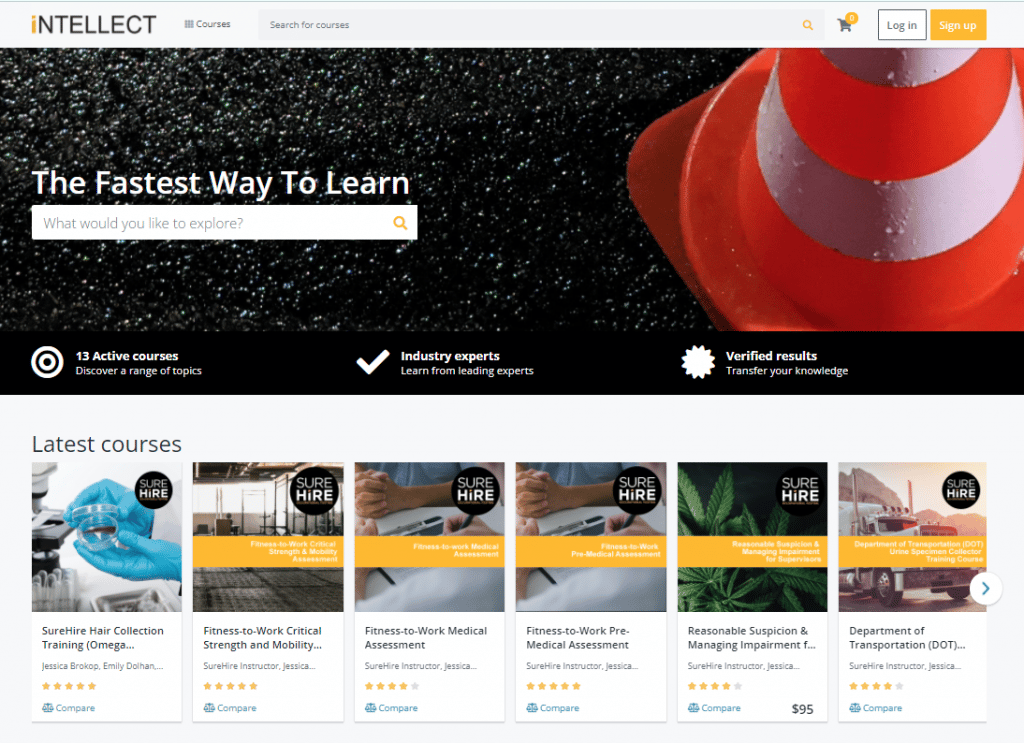
Task: Open the Fitness-to-Work Pre-Medical Assessment title link
Action: coord(577,638)
